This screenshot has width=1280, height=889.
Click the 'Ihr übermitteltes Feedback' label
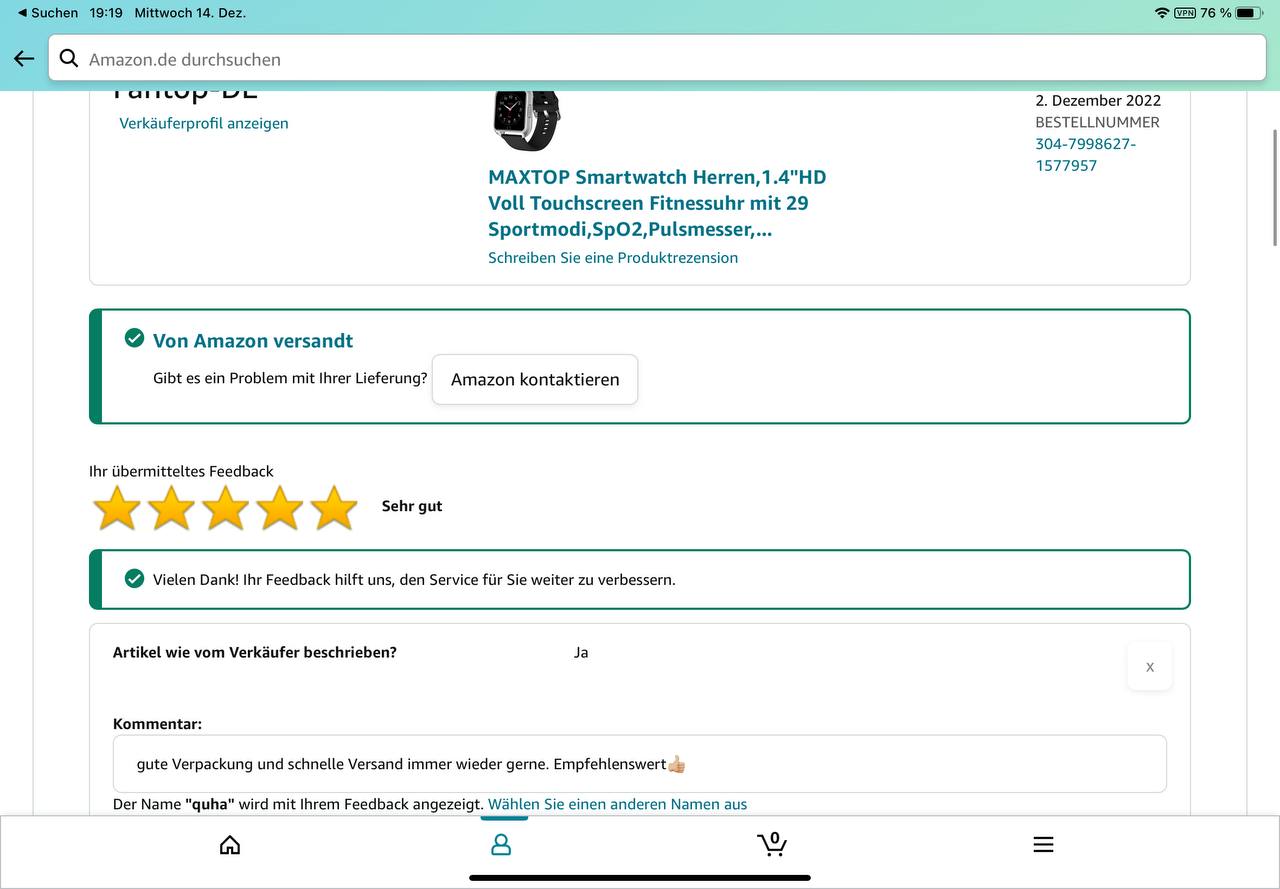tap(181, 471)
